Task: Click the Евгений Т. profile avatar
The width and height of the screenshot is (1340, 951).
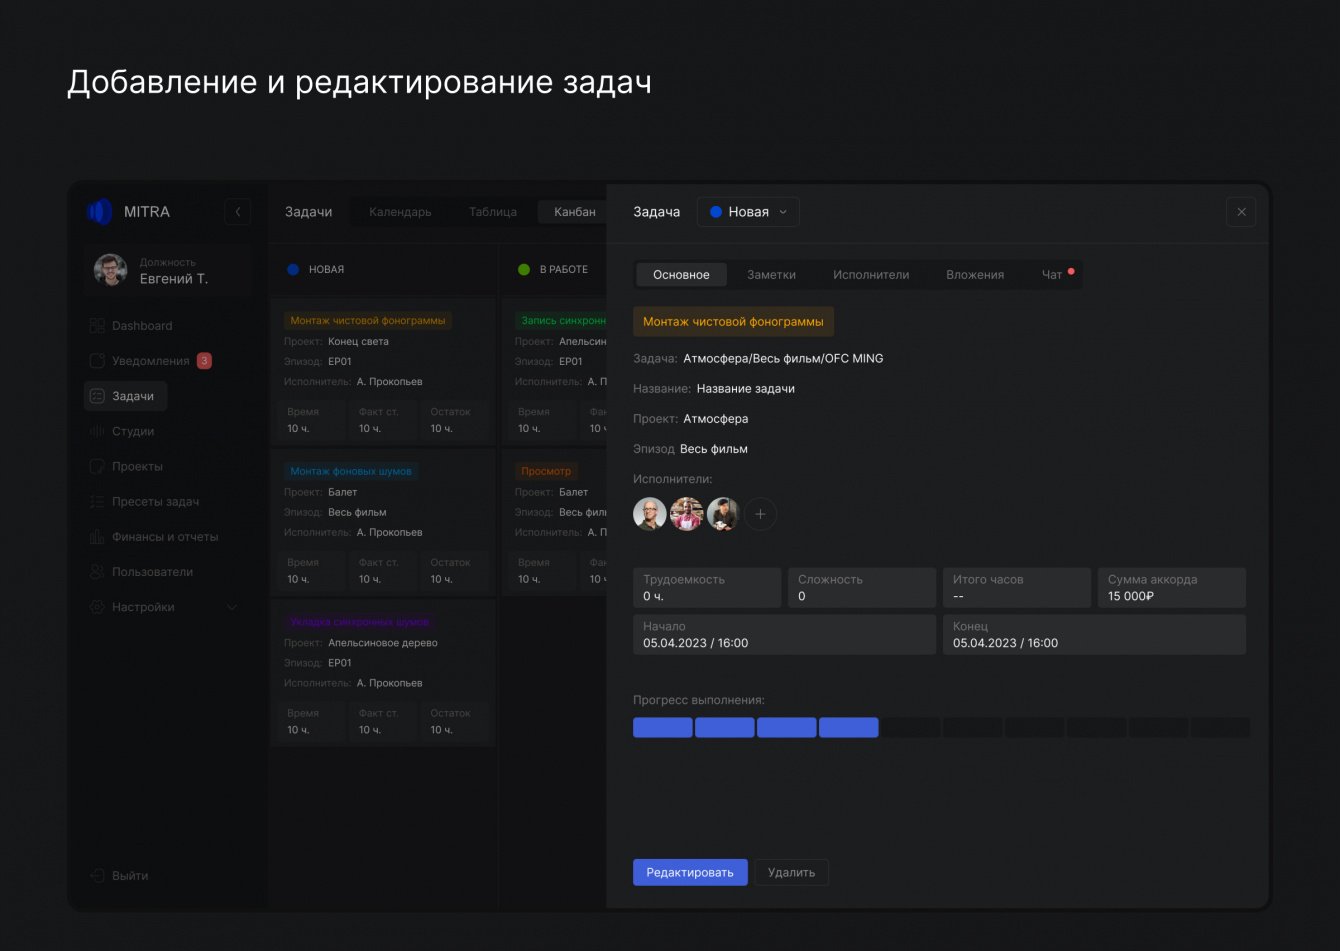Action: tap(111, 270)
